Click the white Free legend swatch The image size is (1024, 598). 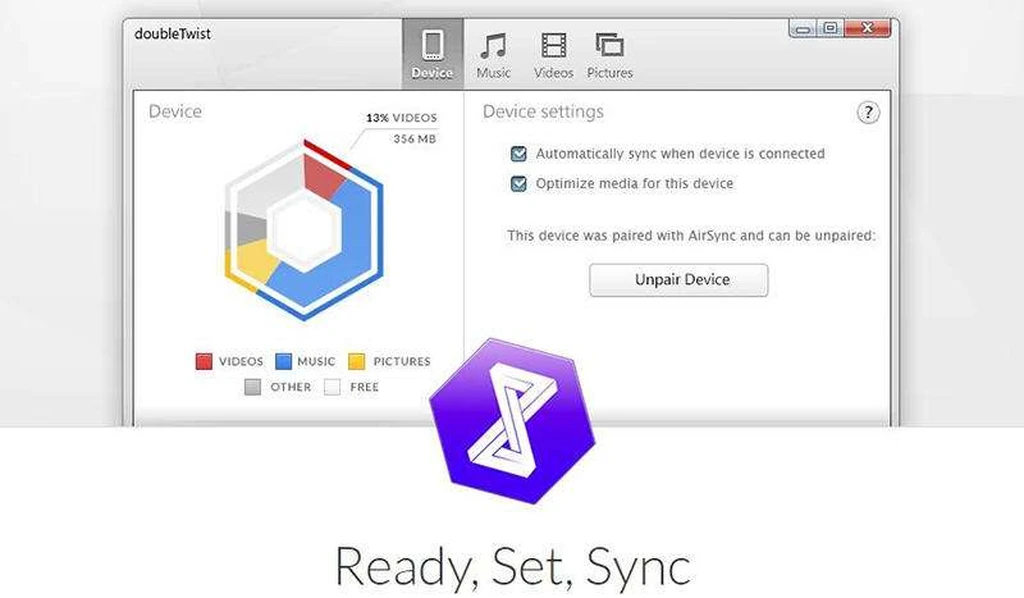click(x=332, y=387)
